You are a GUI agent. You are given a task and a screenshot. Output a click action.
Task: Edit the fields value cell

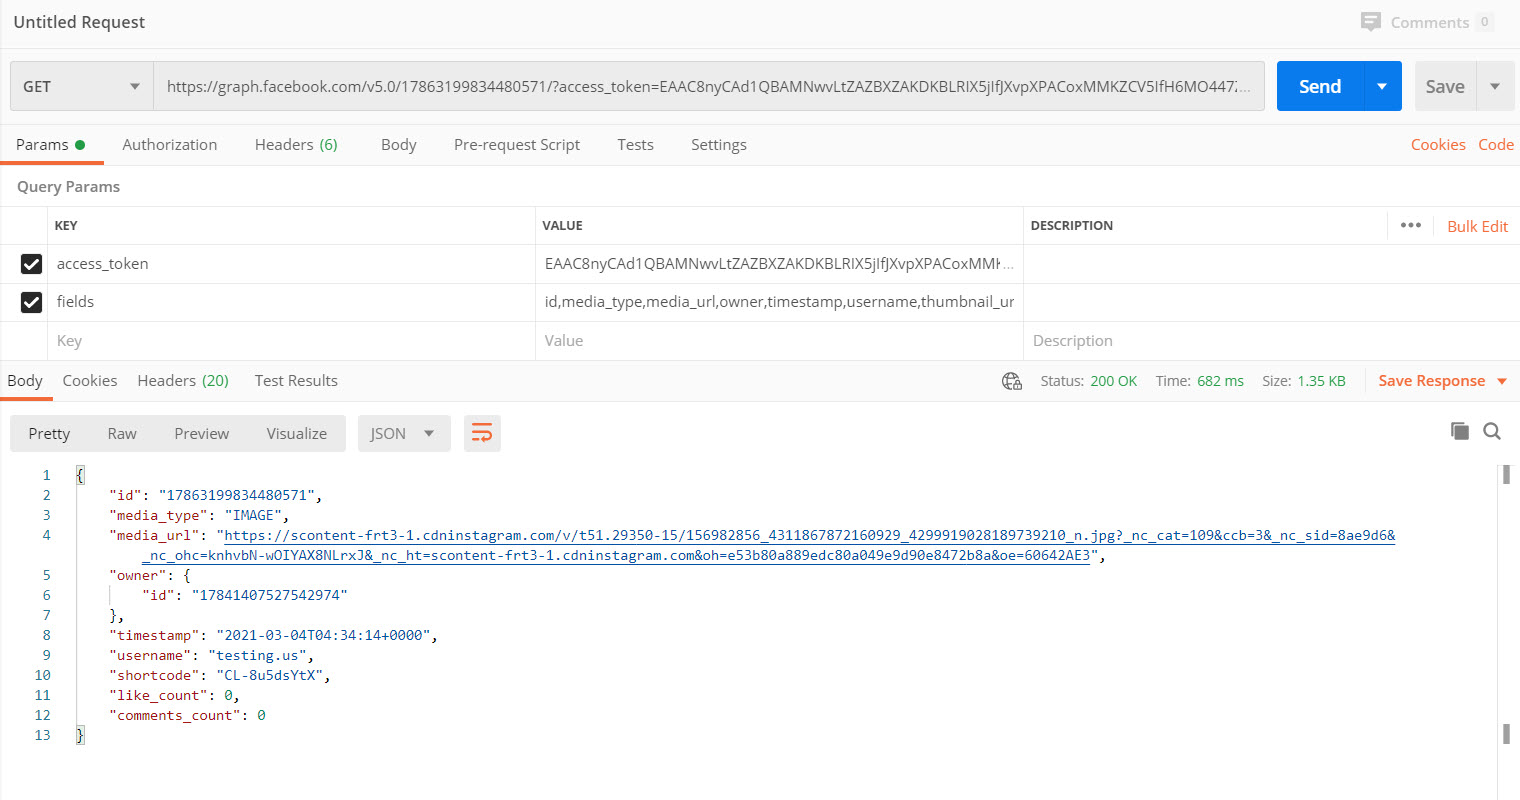pos(779,302)
